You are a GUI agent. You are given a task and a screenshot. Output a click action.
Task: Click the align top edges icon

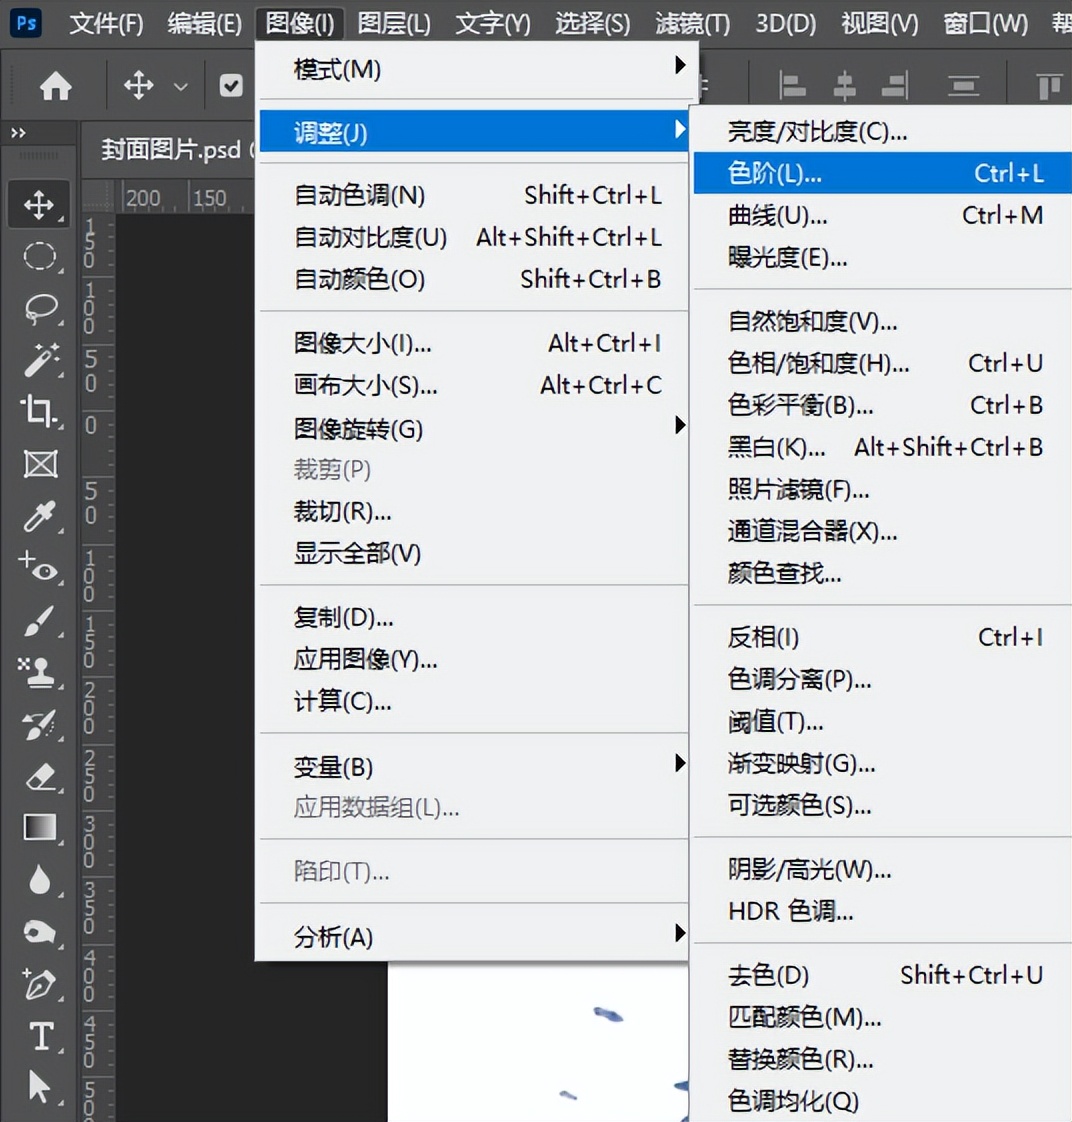1050,87
